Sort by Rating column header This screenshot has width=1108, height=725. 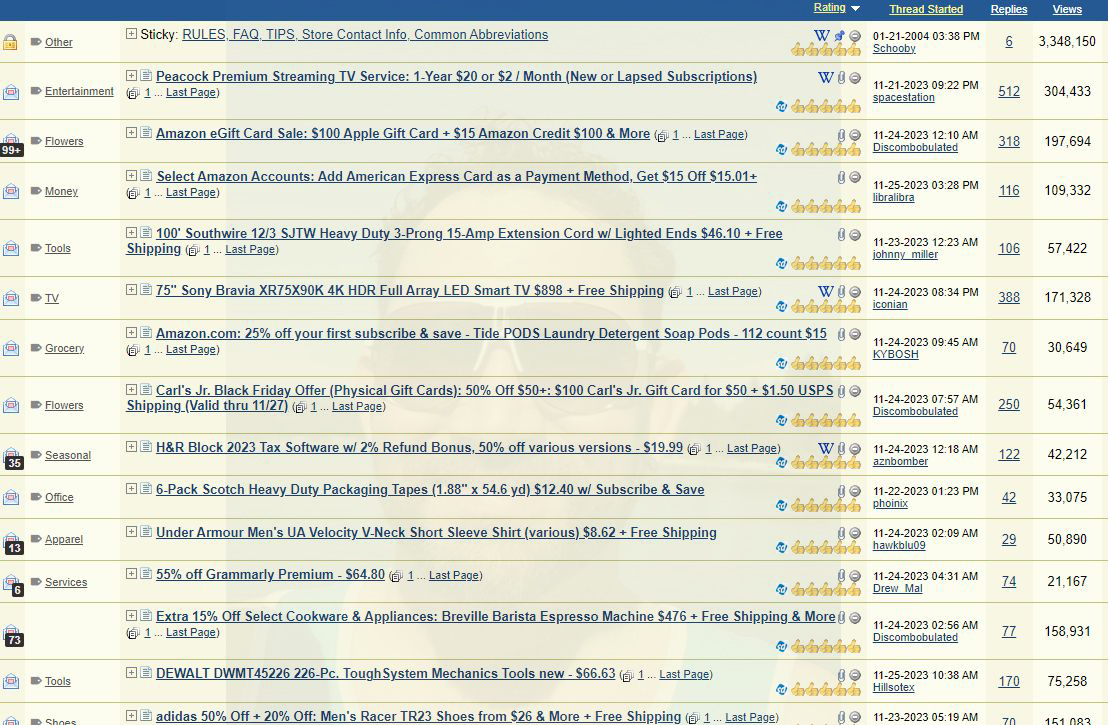tap(830, 8)
